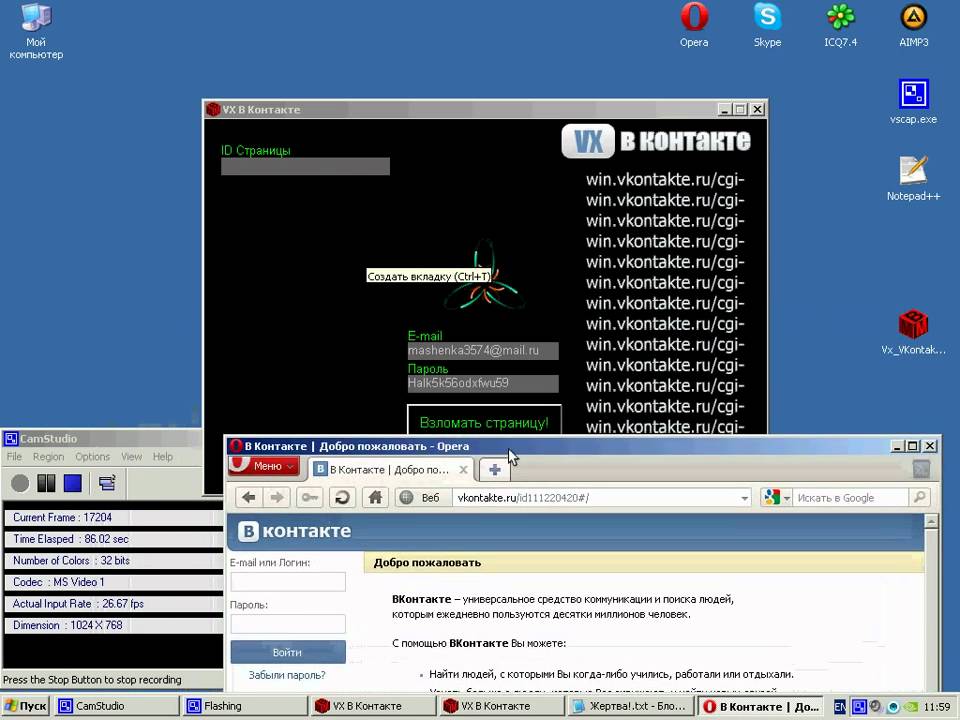Switch to Flashing taskbar button
Viewport: 960px width, 720px height.
(245, 706)
